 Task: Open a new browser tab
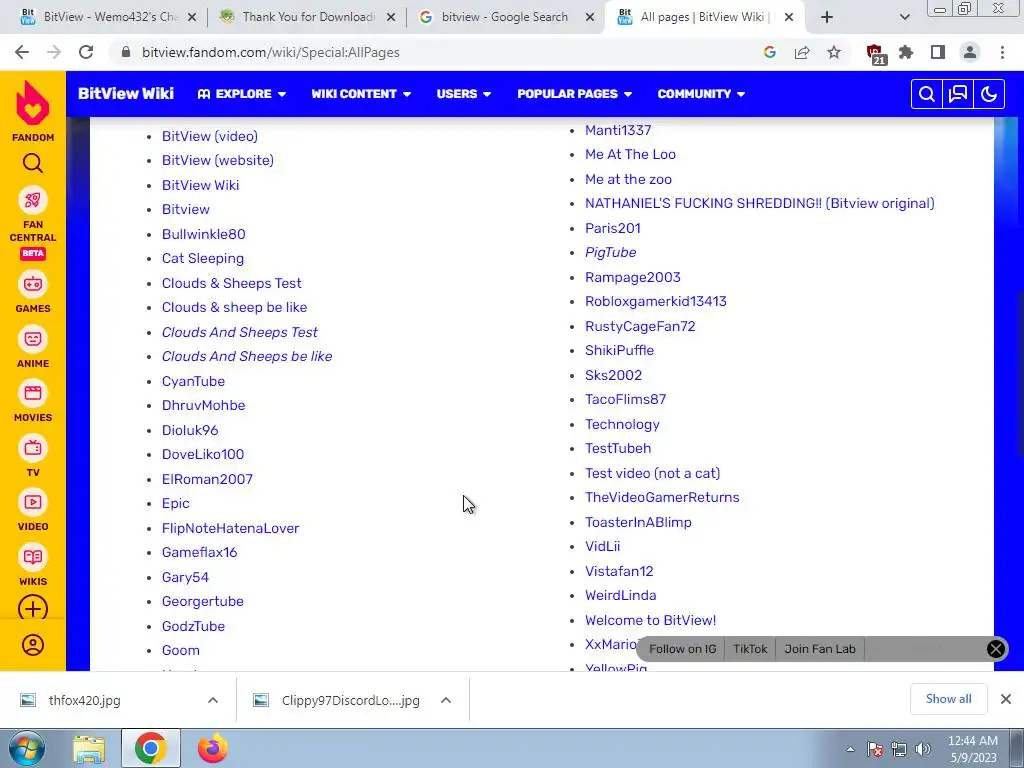[x=827, y=17]
